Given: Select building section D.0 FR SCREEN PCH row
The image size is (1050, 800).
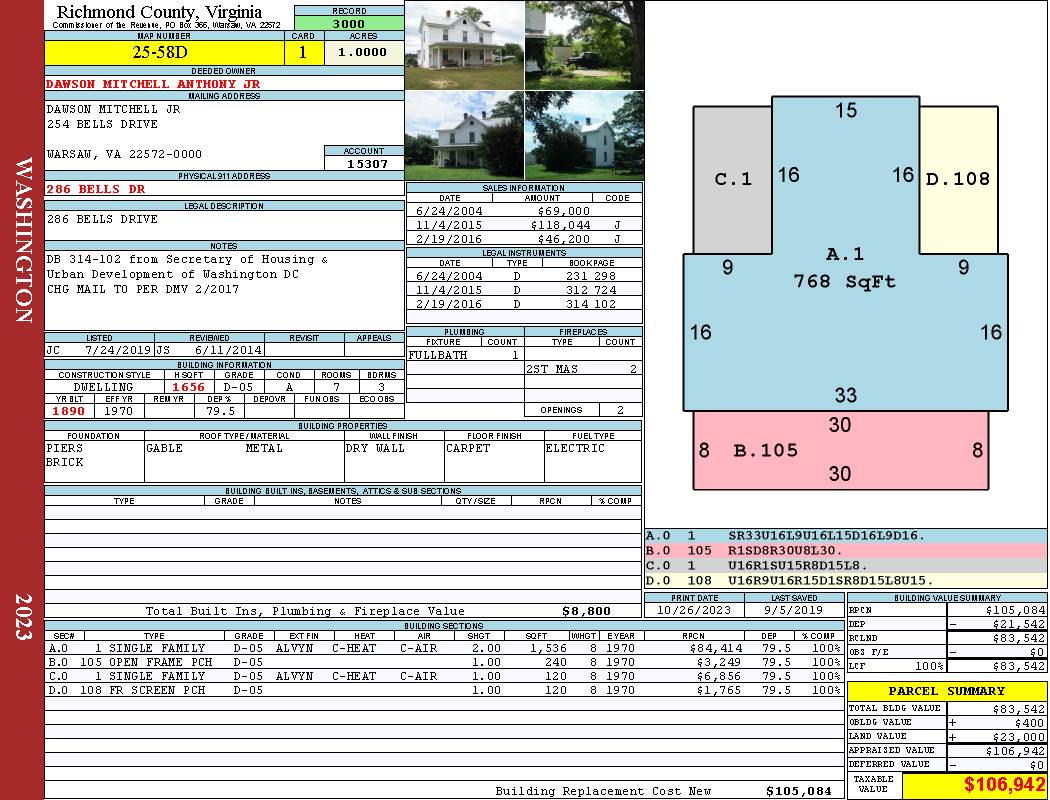Looking at the screenshot, I should tap(443, 690).
